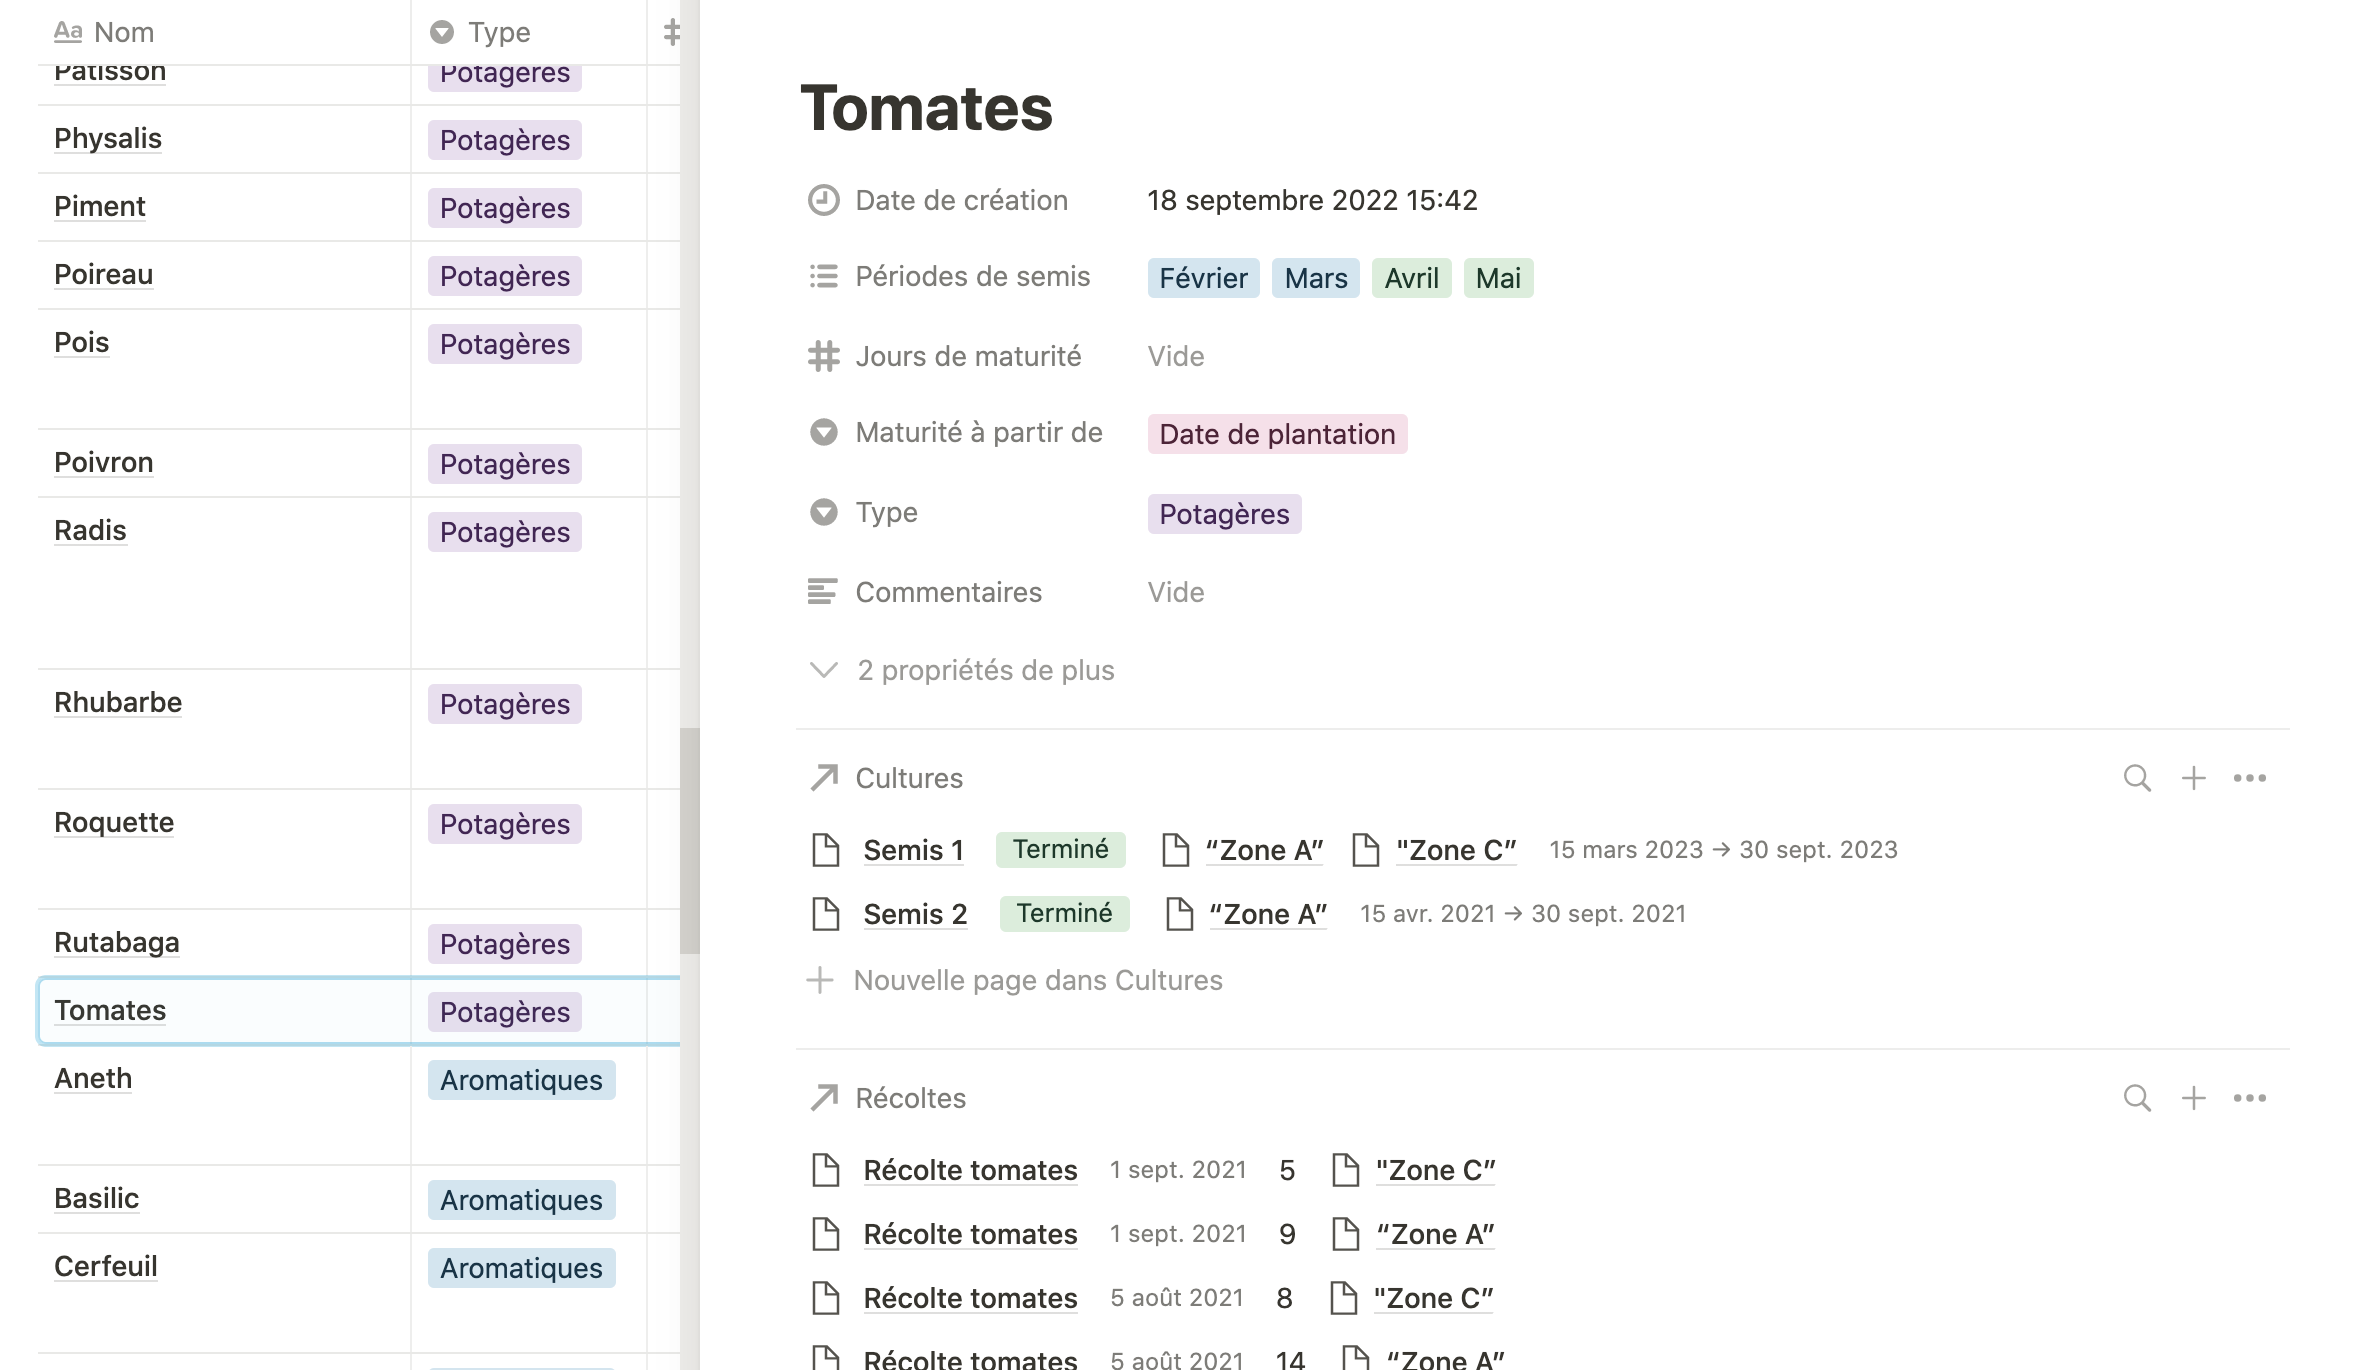The width and height of the screenshot is (2374, 1370).
Task: Click the plus icon in Cultures section
Action: [2193, 778]
